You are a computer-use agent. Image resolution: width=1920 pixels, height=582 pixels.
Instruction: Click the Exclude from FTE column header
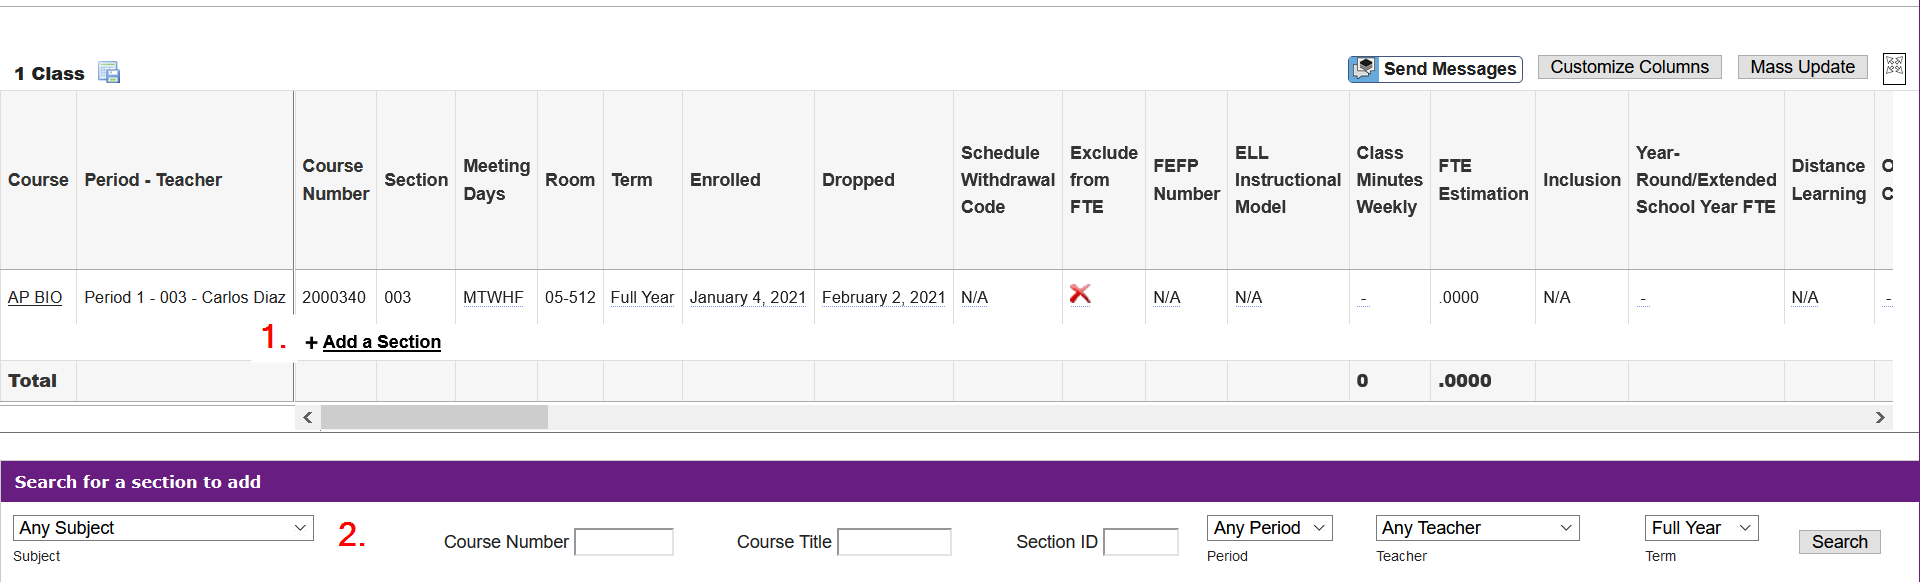click(x=1104, y=180)
